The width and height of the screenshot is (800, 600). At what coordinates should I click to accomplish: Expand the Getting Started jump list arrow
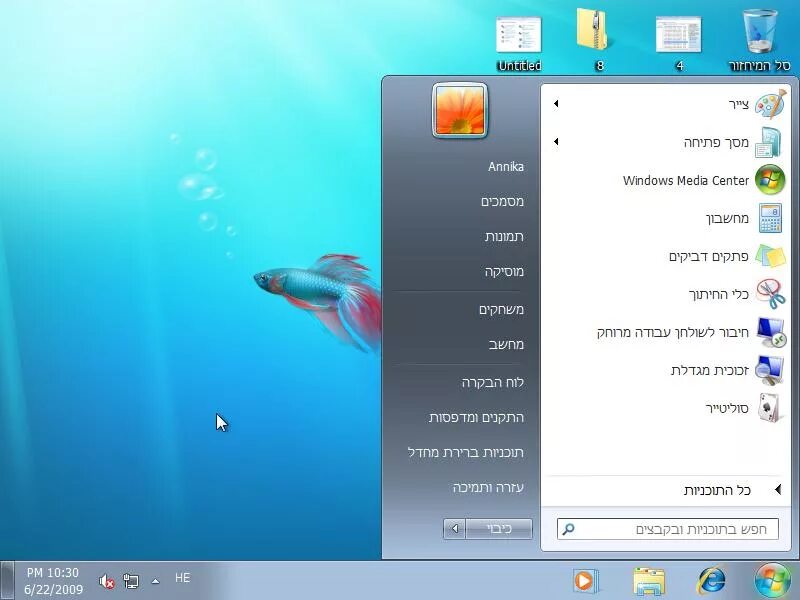point(556,141)
